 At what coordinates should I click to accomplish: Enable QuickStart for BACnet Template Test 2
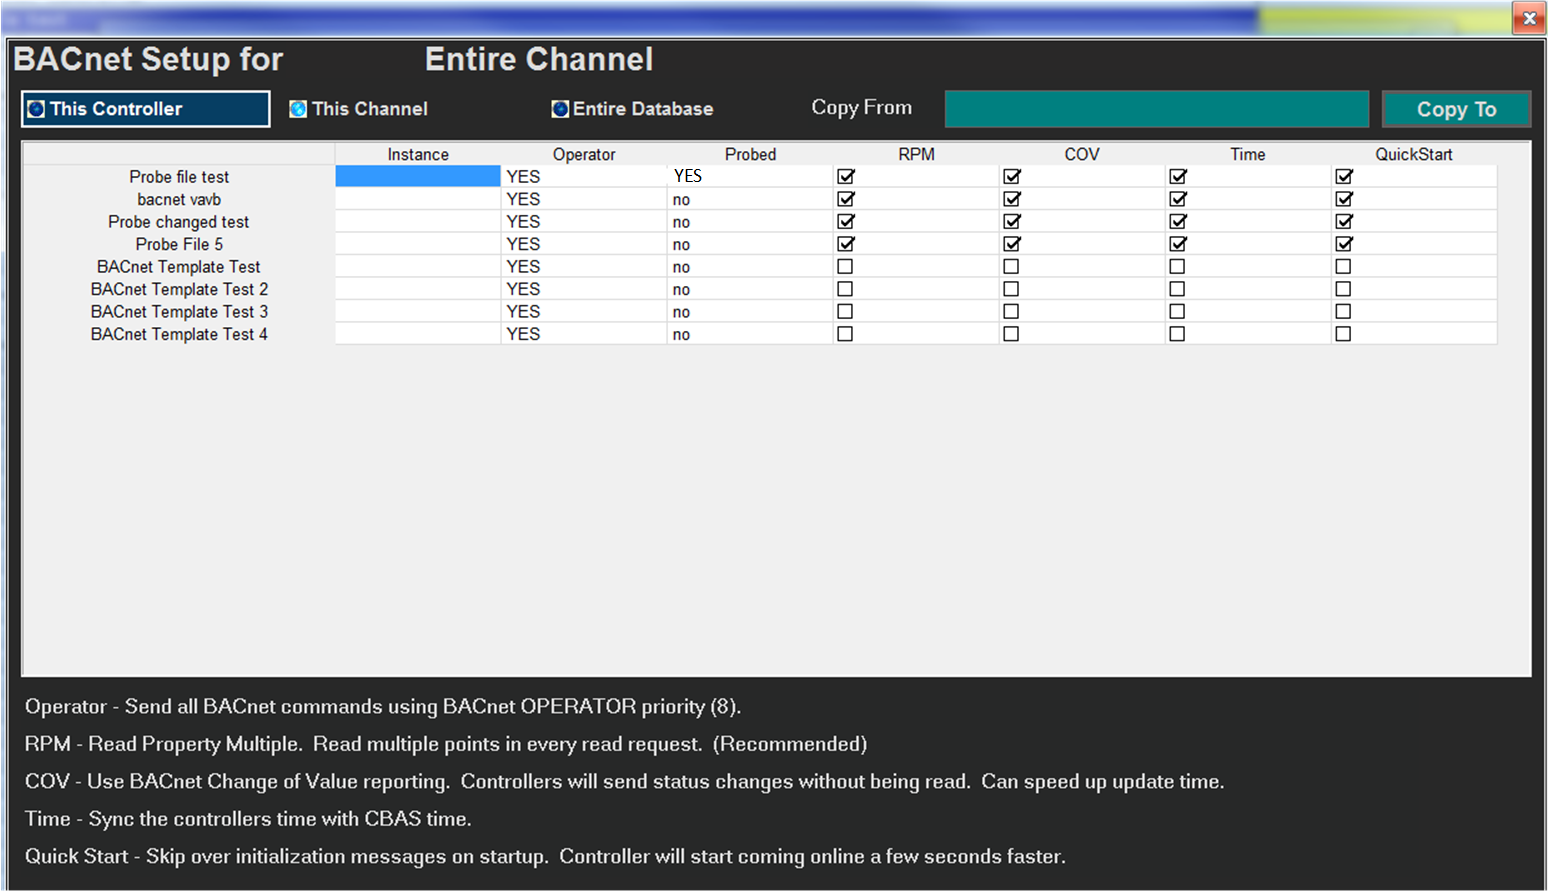pos(1343,289)
